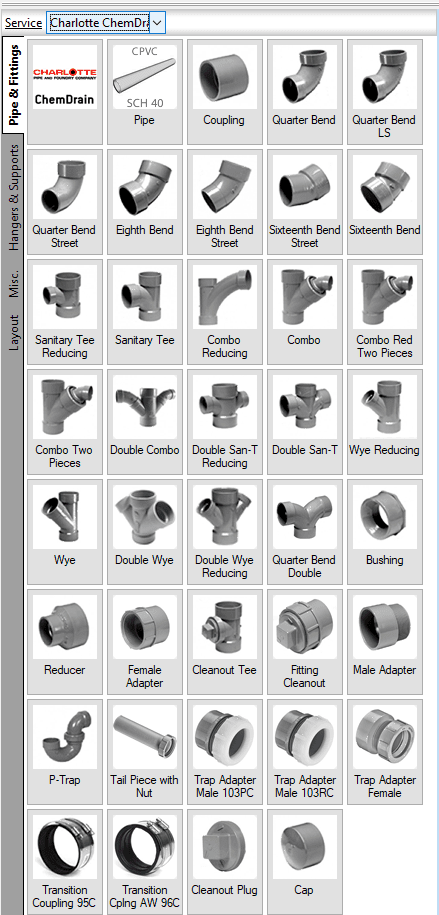The height and width of the screenshot is (915, 439).
Task: Pick the Trap Adapter Male 103PC
Action: [224, 752]
